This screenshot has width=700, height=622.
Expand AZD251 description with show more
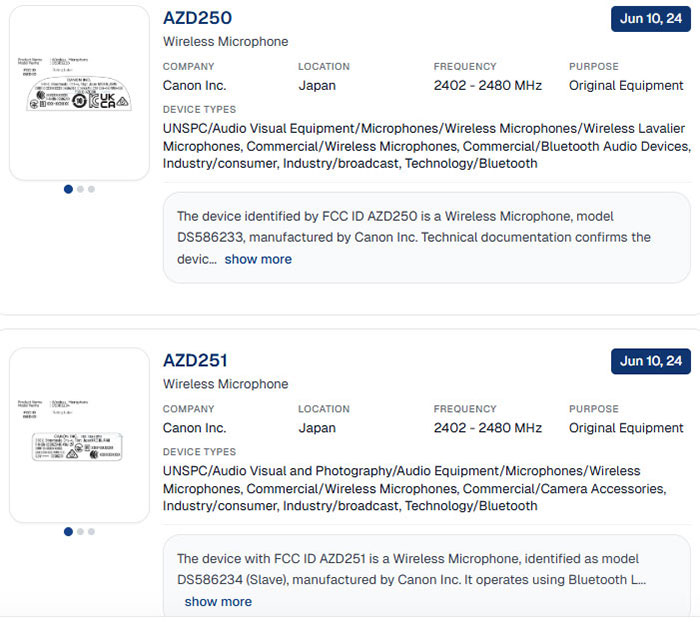tap(218, 602)
